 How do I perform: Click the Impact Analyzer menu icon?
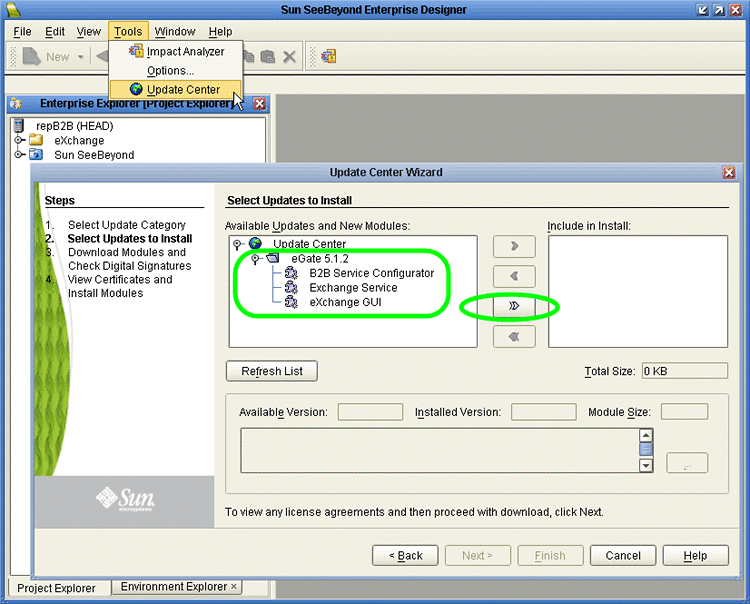(x=136, y=51)
